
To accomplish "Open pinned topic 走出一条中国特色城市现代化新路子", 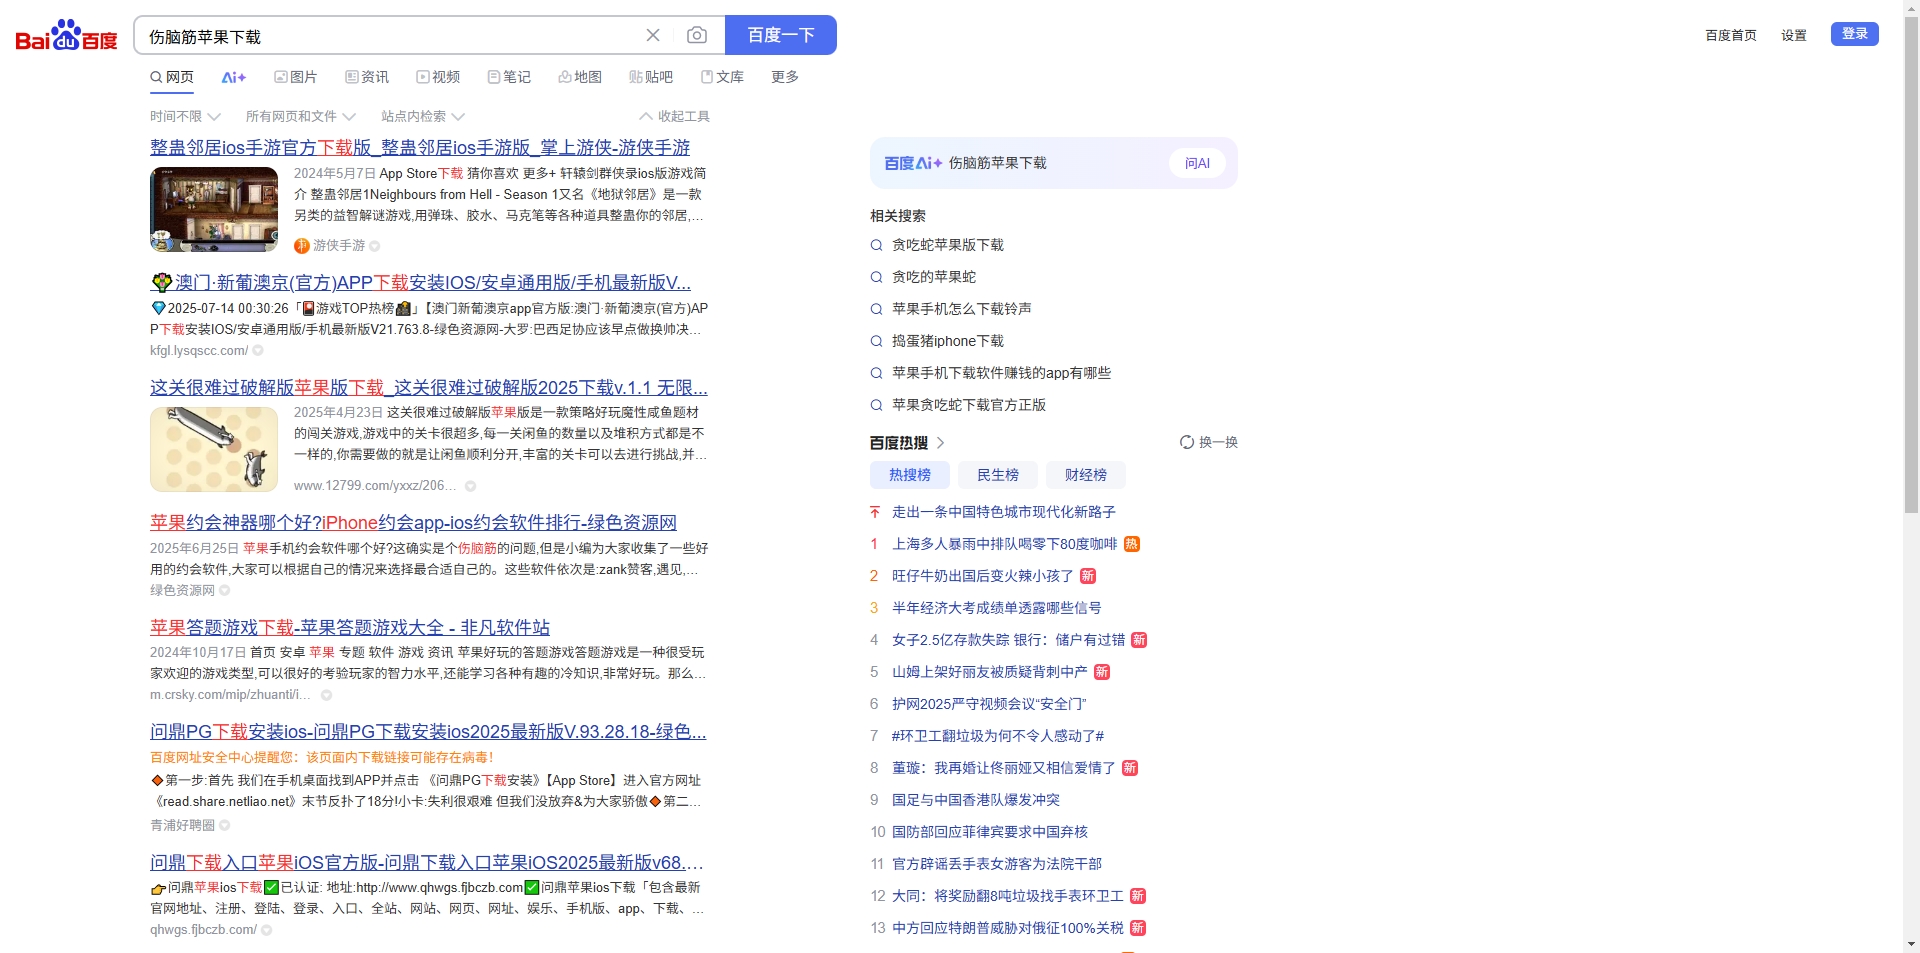I will [1004, 512].
